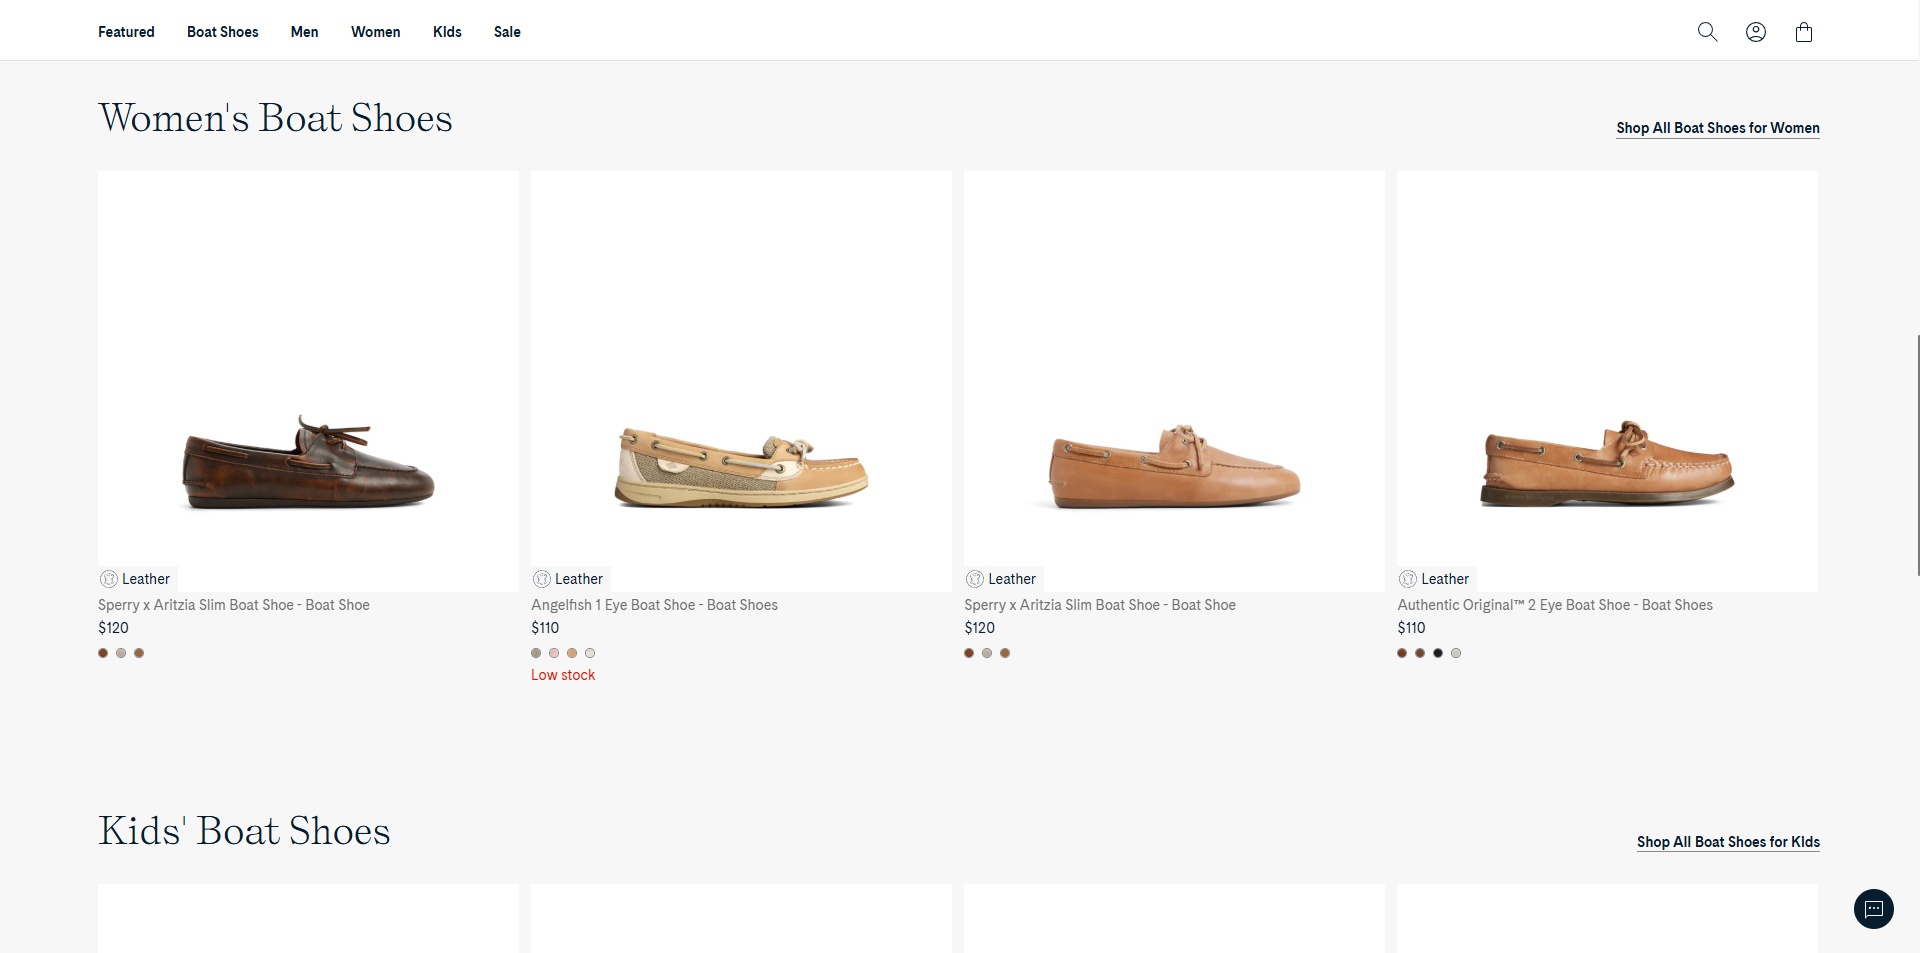Image resolution: width=1920 pixels, height=953 pixels.
Task: Open the Angelfish 1 Eye Boat Shoe product
Action: [x=654, y=604]
